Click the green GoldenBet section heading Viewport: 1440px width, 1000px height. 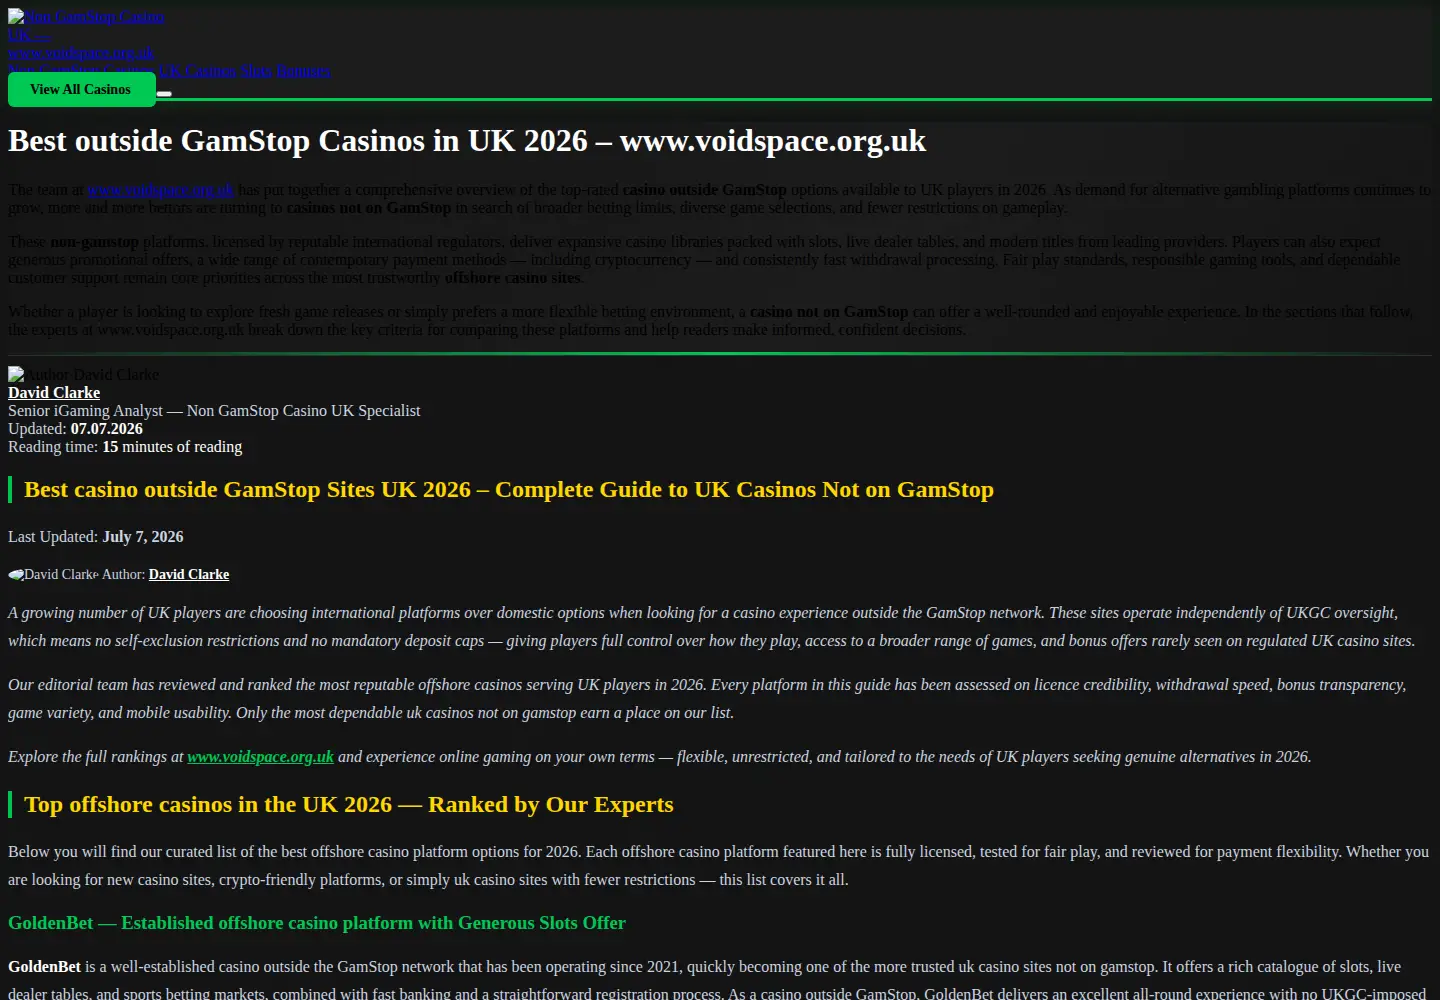[x=317, y=923]
